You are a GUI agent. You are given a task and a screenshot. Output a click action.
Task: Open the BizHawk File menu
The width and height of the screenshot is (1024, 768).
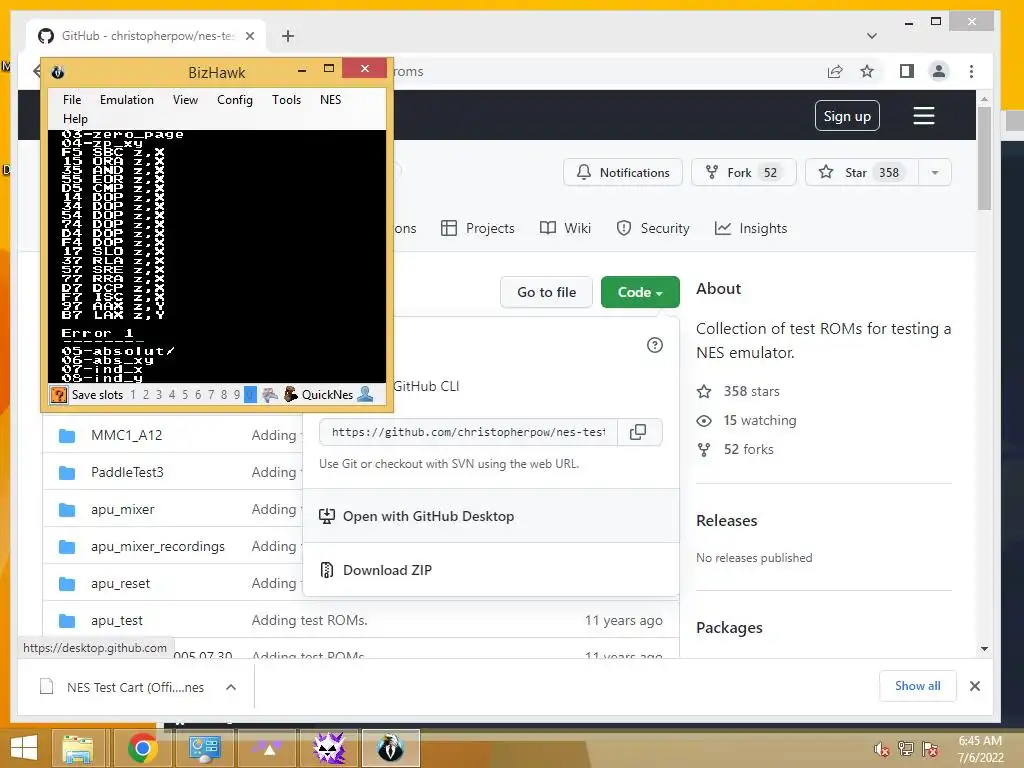coord(72,100)
